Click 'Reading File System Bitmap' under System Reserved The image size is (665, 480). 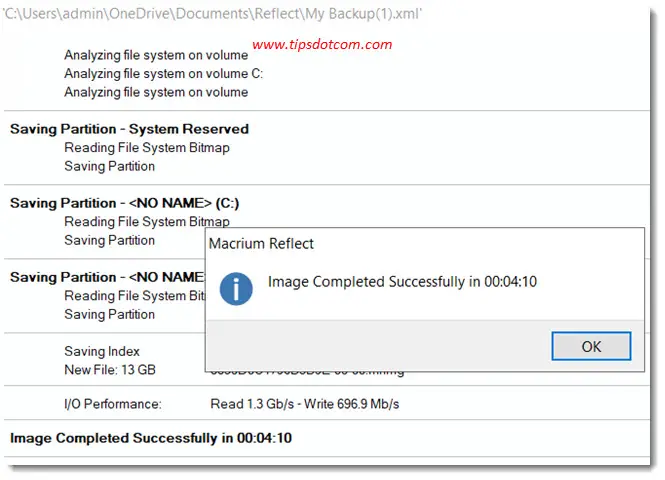(147, 148)
